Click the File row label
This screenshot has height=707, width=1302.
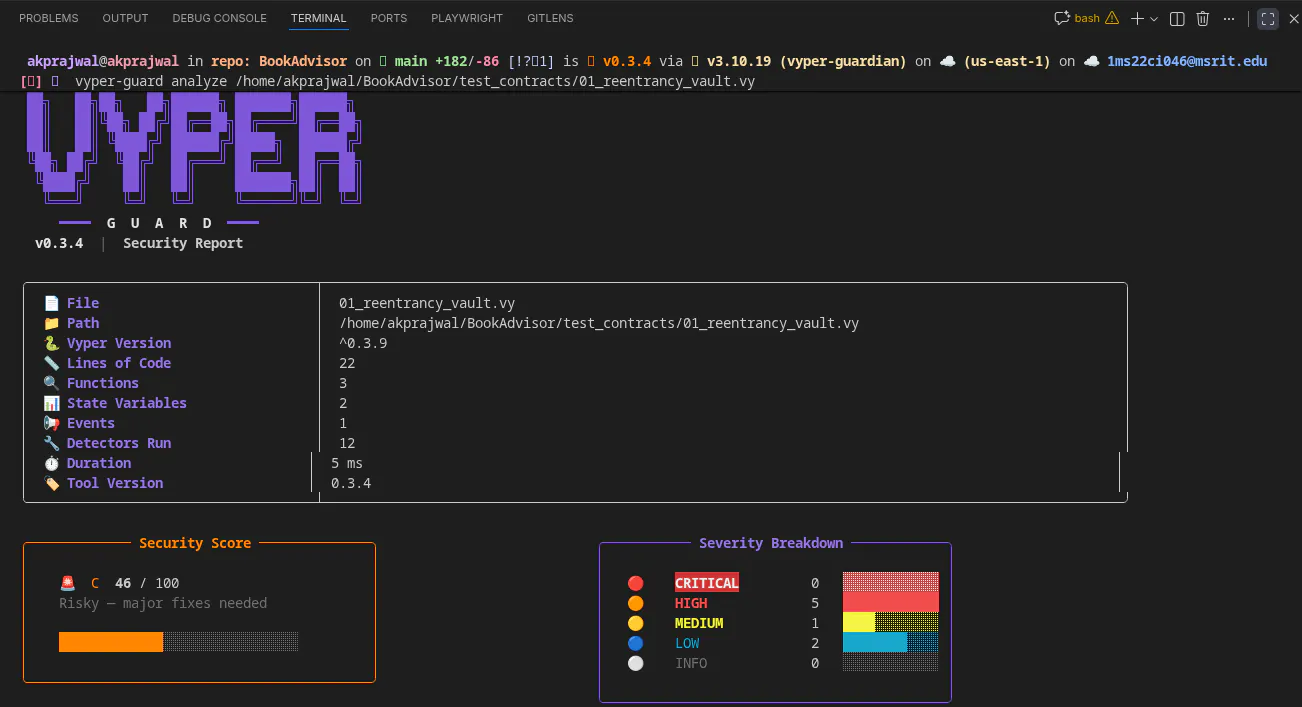pyautogui.click(x=83, y=303)
